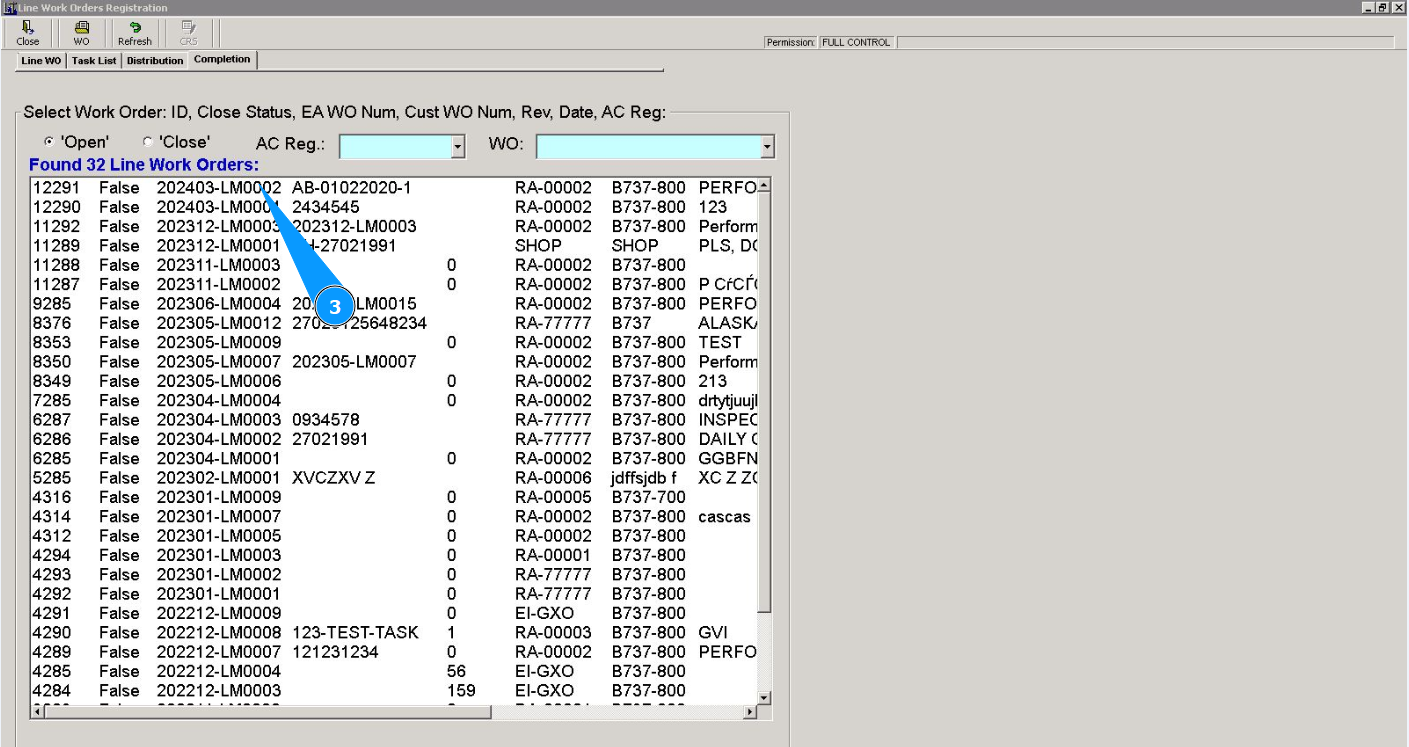Image resolution: width=1409 pixels, height=747 pixels.
Task: Select the XVCZXV Z row 5285
Action: pos(394,478)
